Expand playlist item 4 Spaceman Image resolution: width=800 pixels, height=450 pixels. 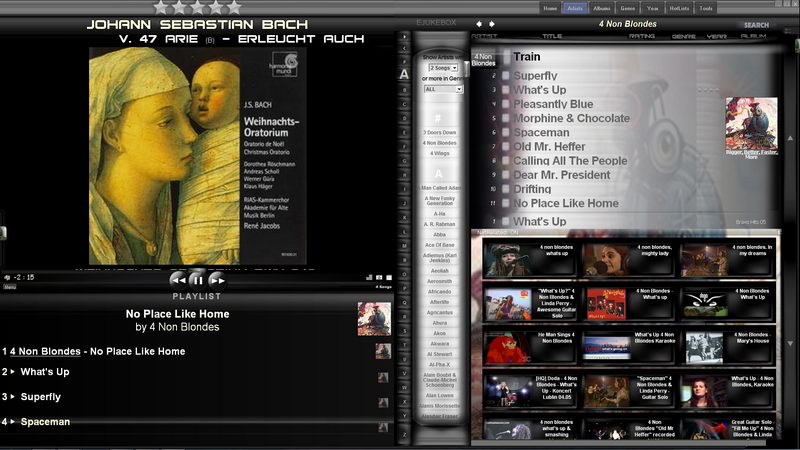(13, 421)
